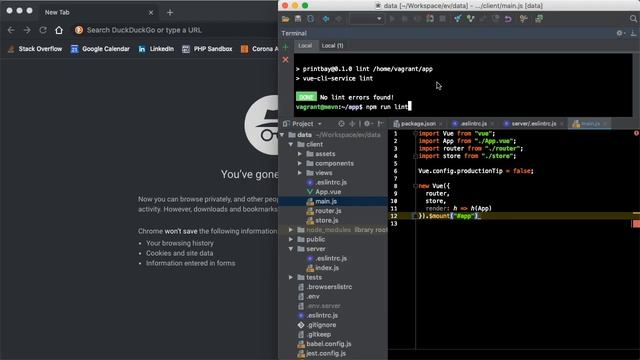Click the VCS update project icon

click(458, 19)
